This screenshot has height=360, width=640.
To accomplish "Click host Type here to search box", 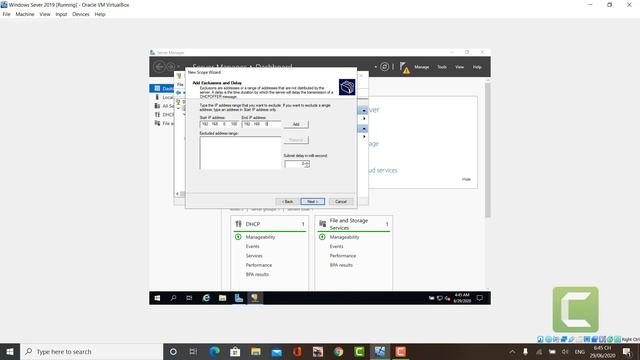I will [91, 352].
